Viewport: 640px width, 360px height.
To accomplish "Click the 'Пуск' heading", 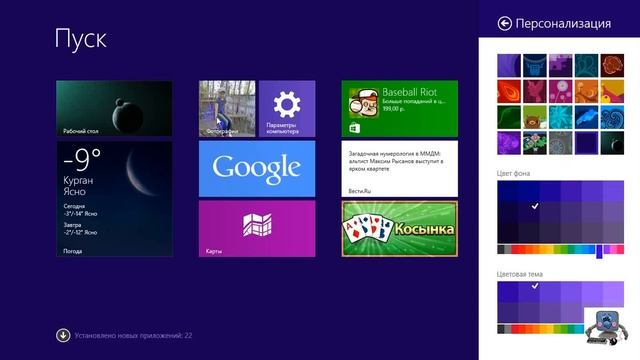I will pos(80,39).
